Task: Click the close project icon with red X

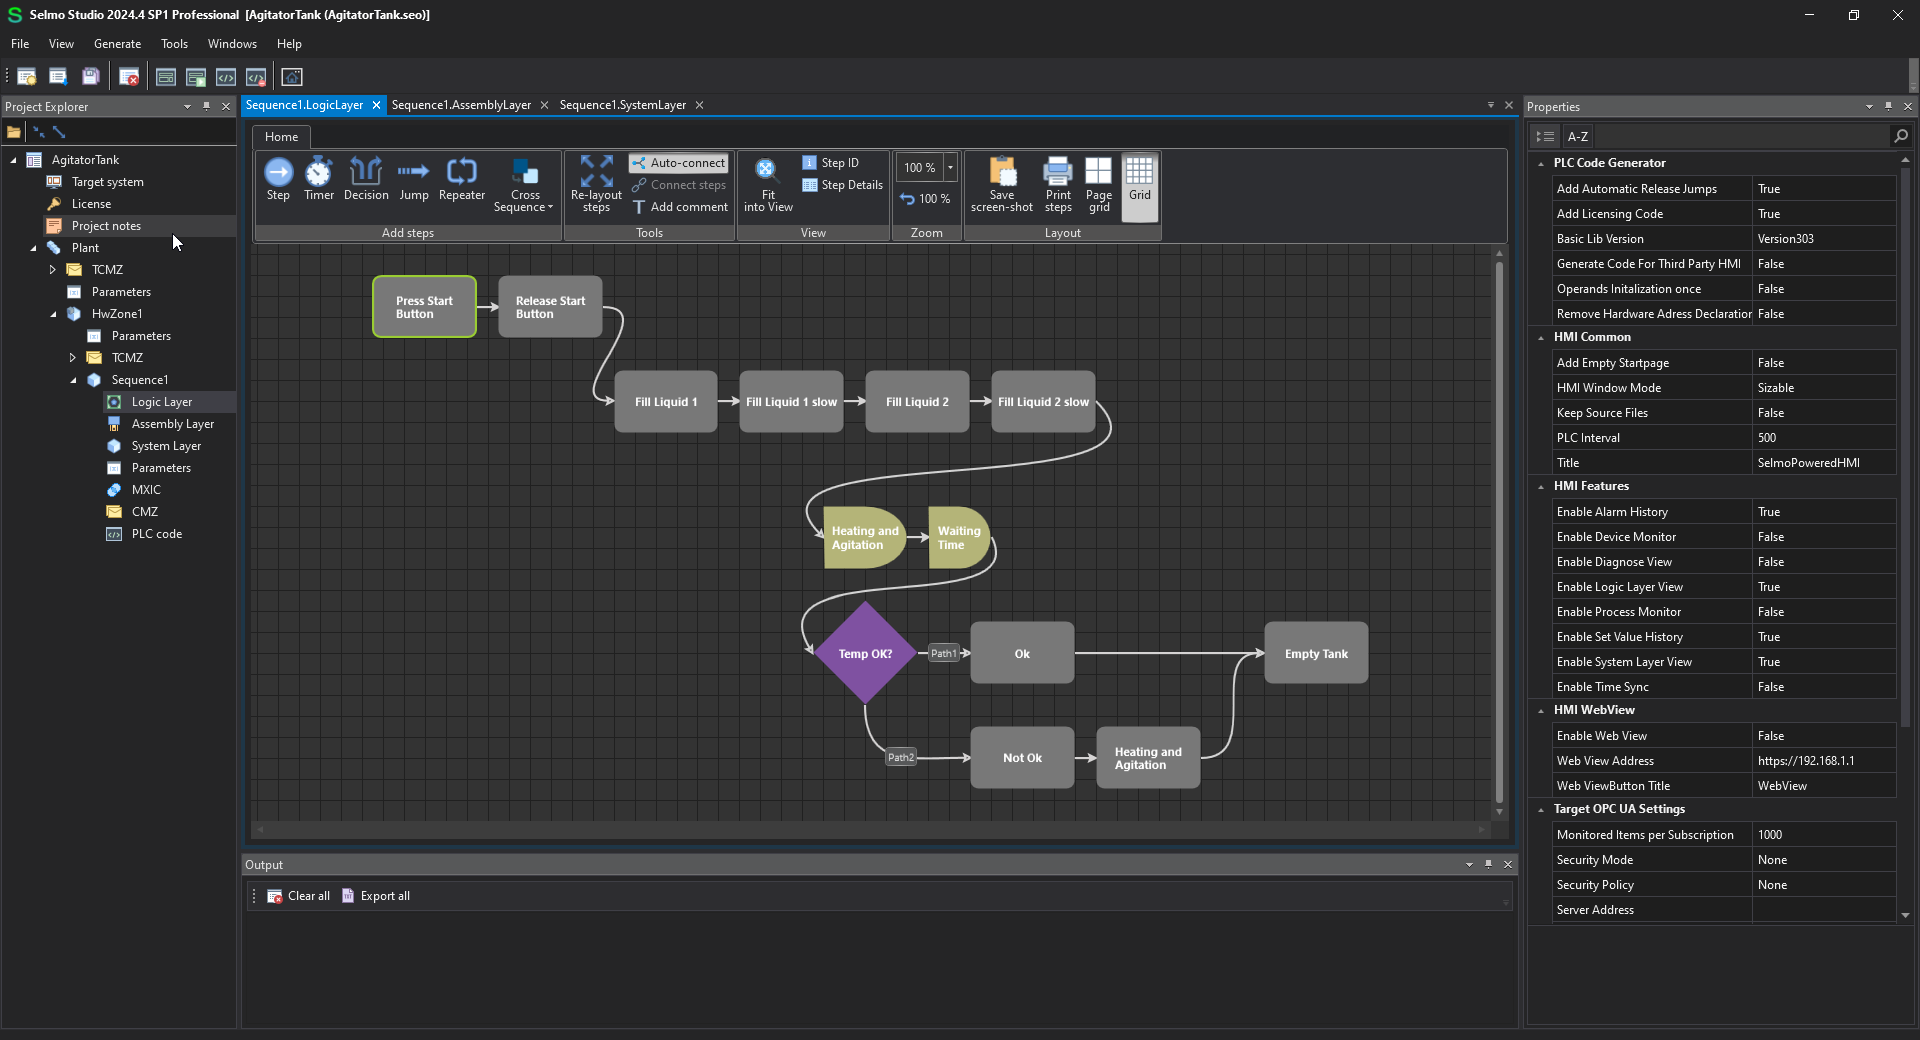Action: click(129, 77)
